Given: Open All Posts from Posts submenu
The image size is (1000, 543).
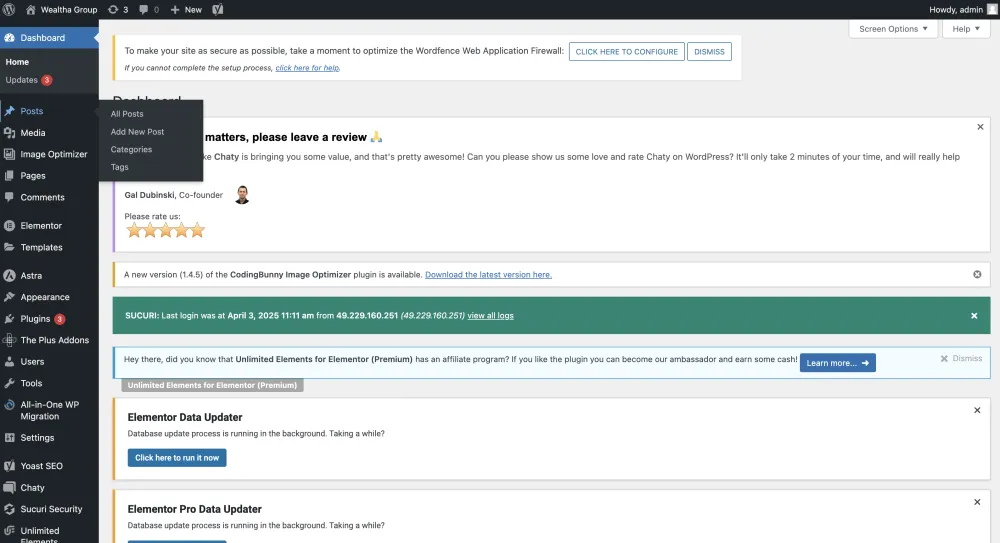Looking at the screenshot, I should (127, 114).
